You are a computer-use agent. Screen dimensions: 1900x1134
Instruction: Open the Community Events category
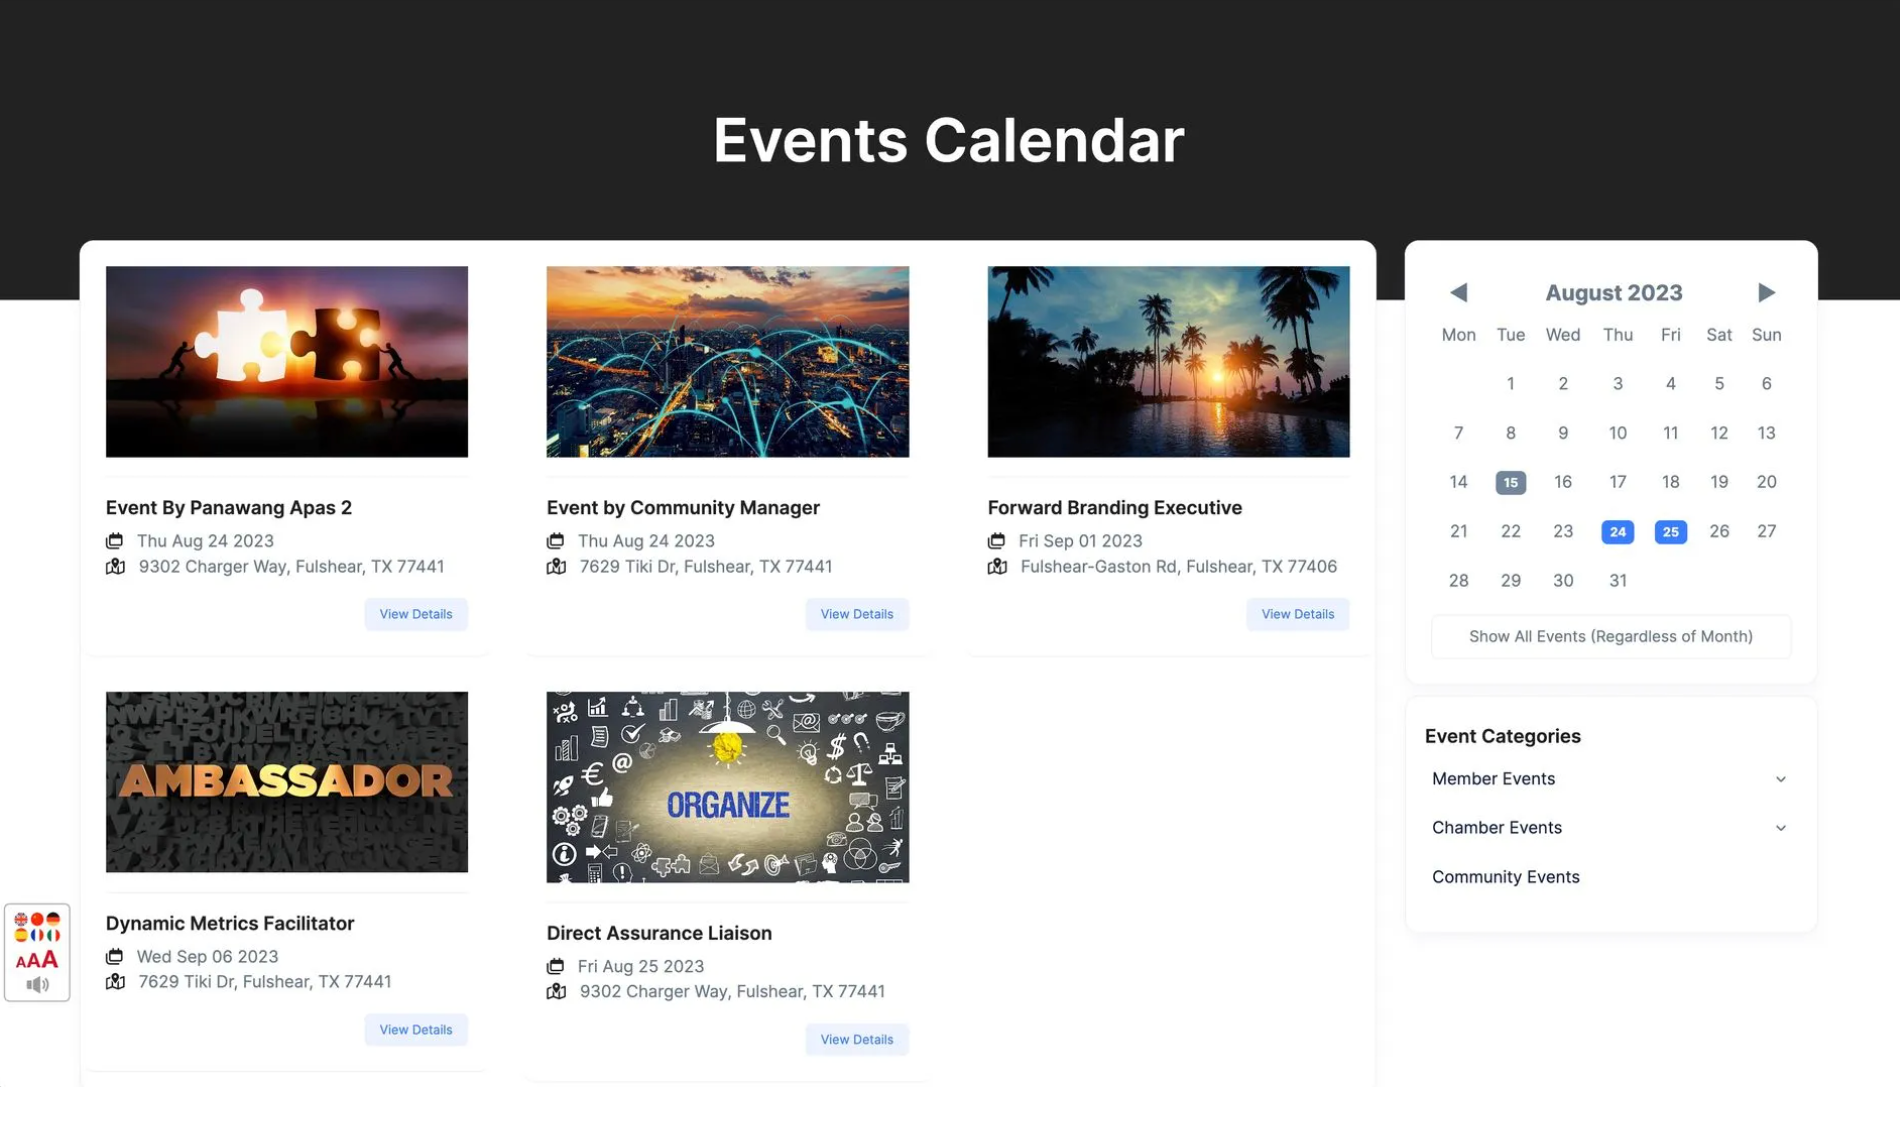click(x=1505, y=877)
